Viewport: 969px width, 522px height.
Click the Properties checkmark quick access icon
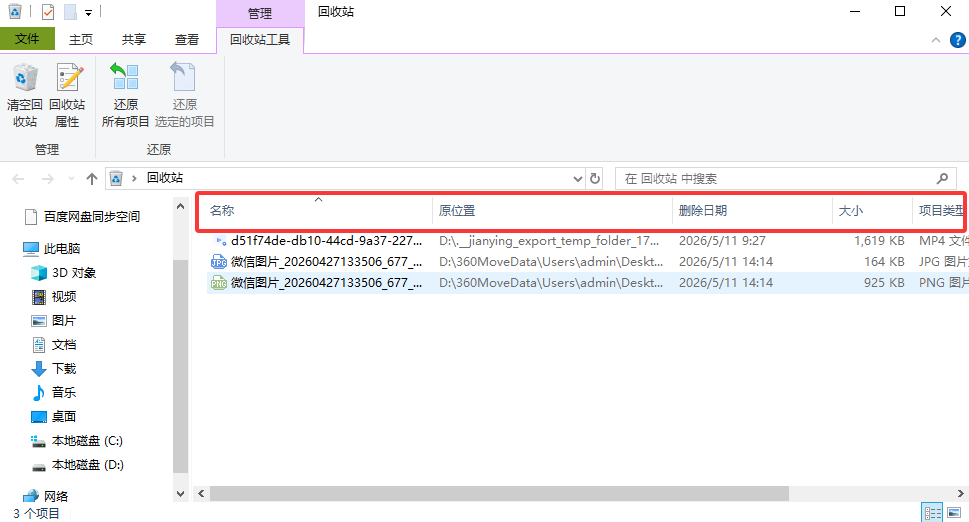pos(48,11)
